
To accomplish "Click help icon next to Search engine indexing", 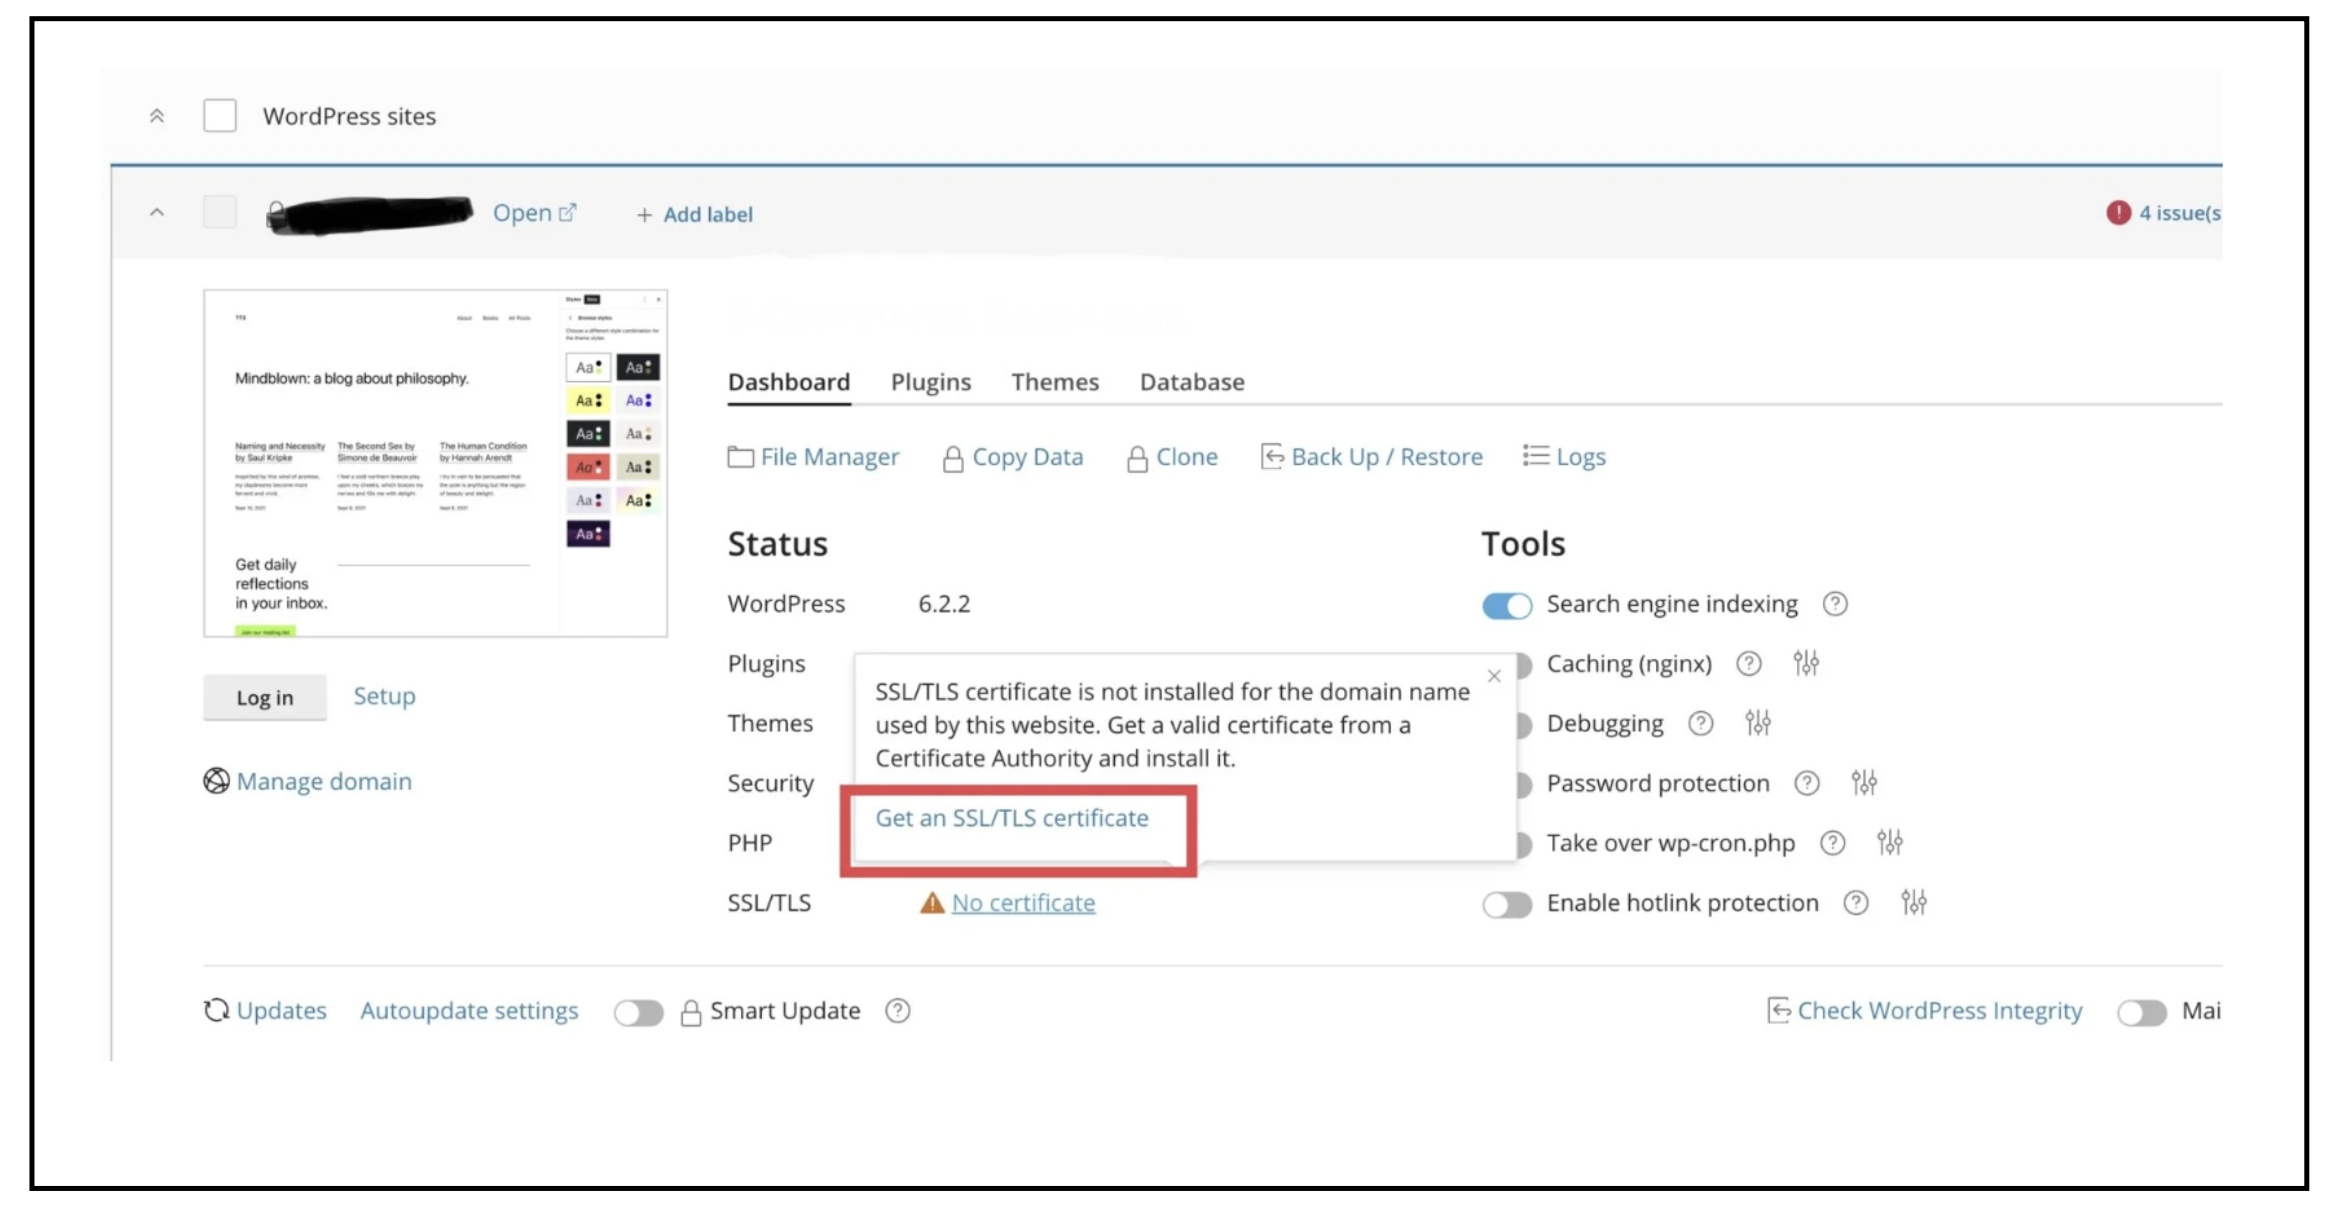I will [1834, 604].
